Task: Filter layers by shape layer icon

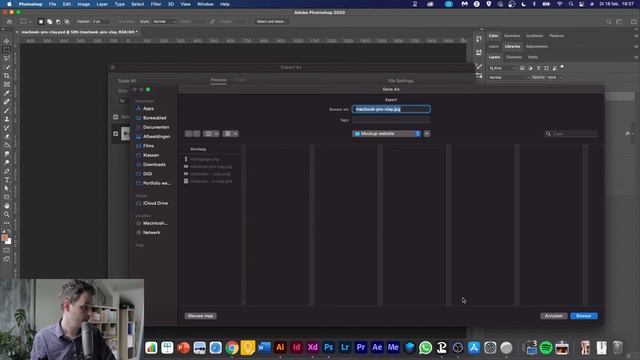Action: (547, 68)
